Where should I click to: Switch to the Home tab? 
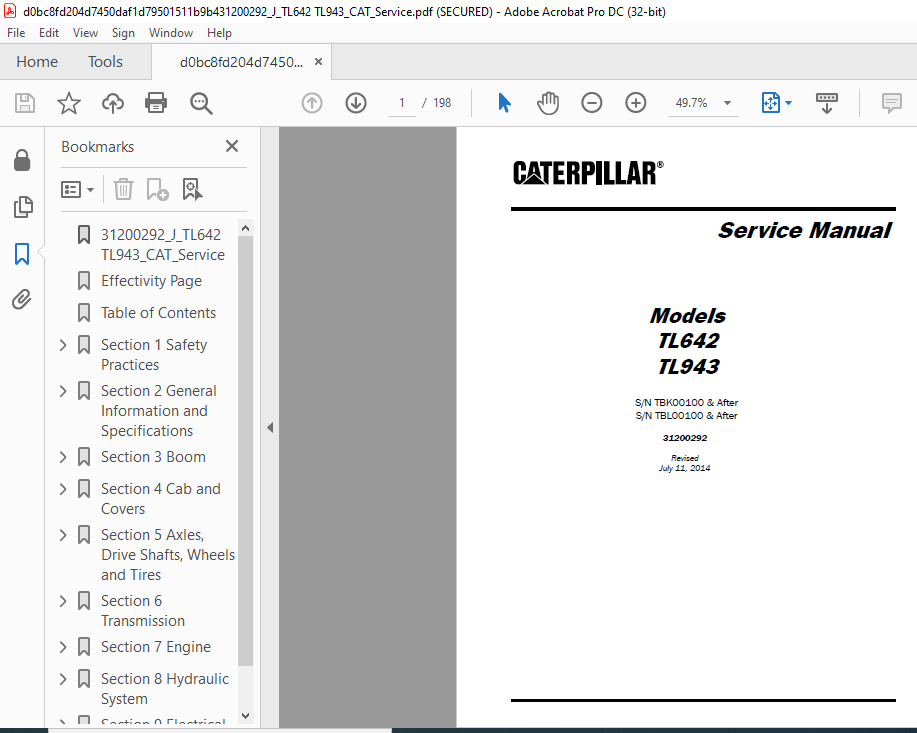(37, 61)
